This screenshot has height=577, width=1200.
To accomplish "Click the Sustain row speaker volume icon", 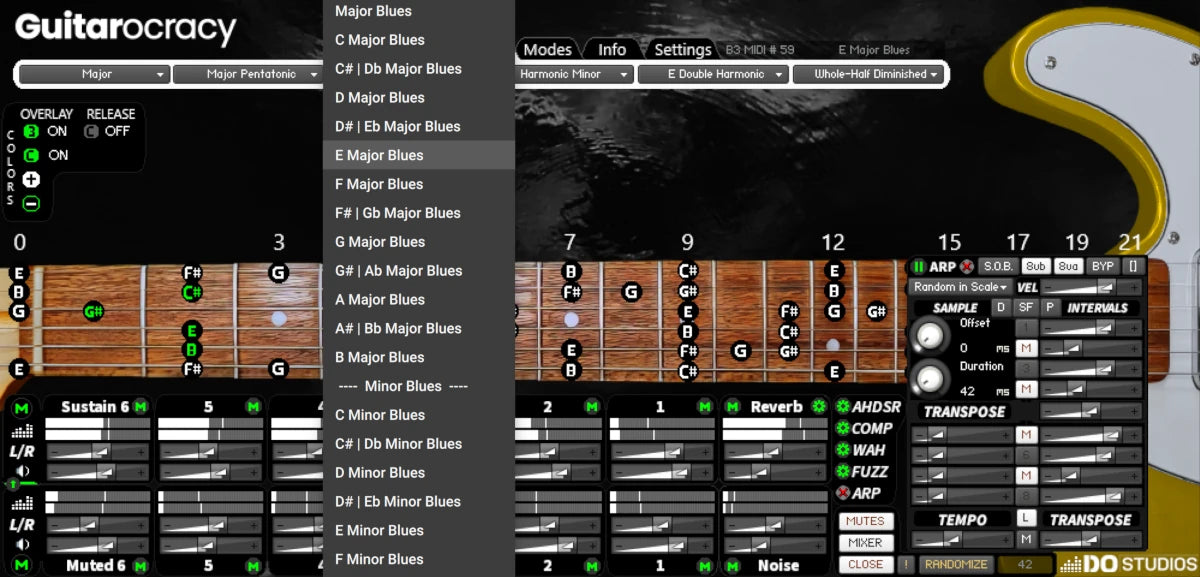I will click(21, 471).
